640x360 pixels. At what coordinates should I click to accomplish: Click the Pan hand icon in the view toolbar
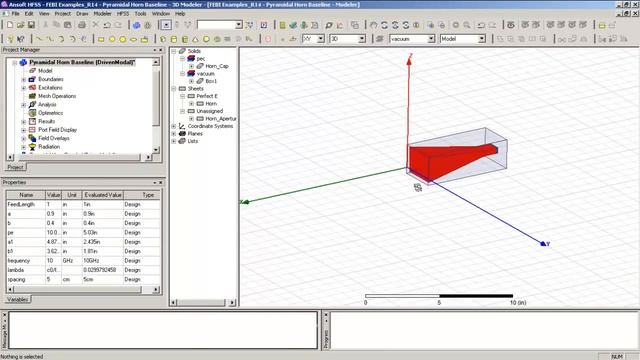[373, 25]
